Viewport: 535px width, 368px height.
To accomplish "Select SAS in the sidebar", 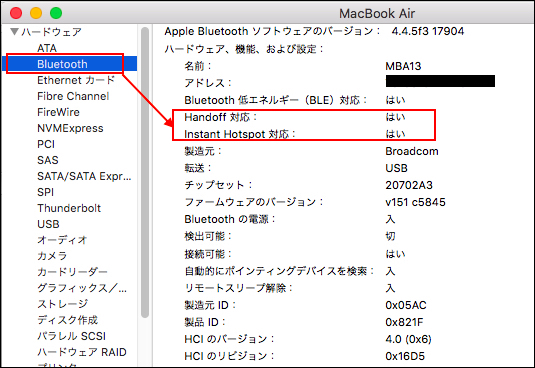I will (48, 160).
